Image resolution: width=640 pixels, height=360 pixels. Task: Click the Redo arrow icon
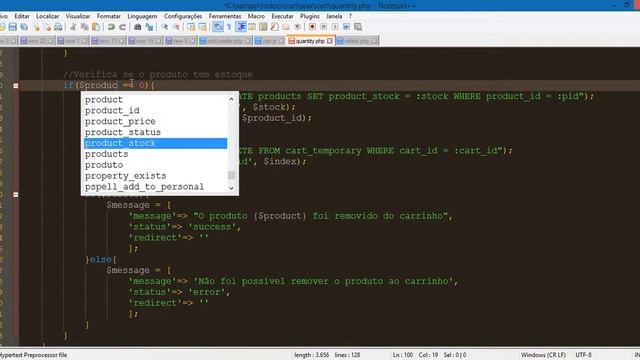122,27
